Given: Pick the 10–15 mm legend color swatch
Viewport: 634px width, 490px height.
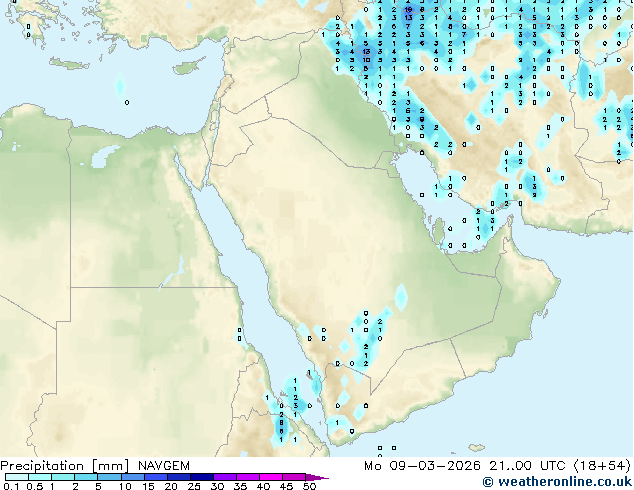Looking at the screenshot, I should [133, 477].
